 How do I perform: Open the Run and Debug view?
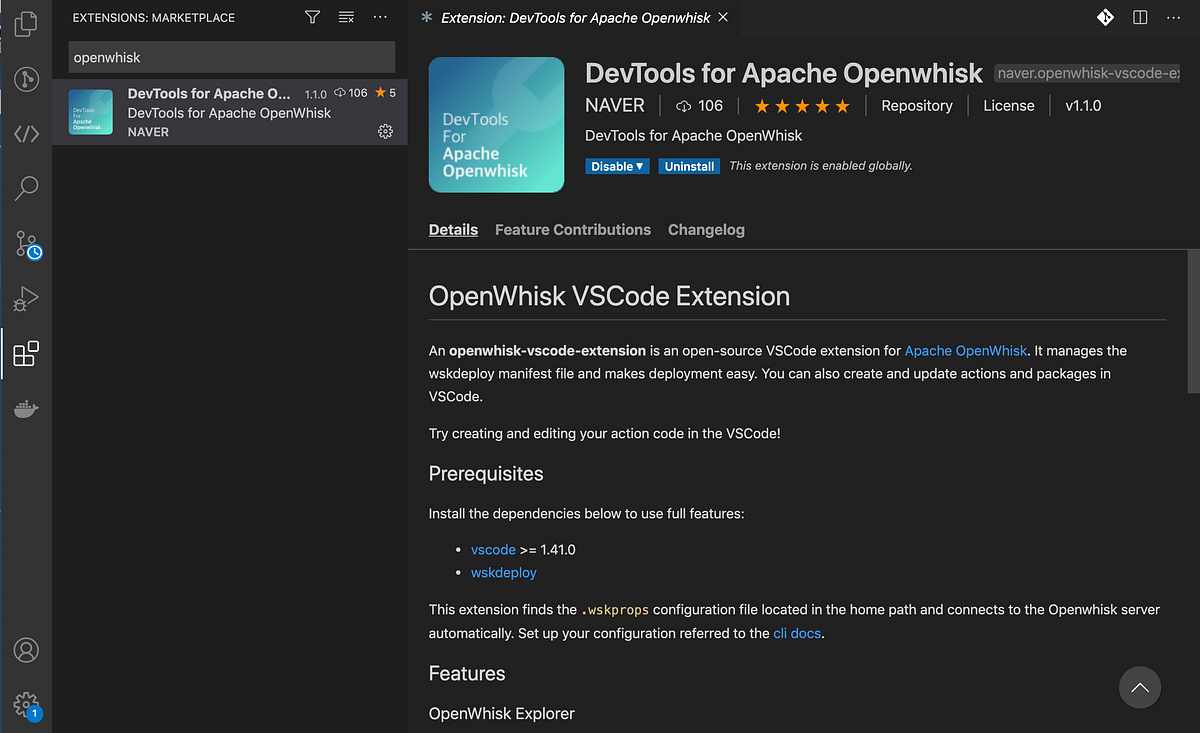[x=27, y=298]
